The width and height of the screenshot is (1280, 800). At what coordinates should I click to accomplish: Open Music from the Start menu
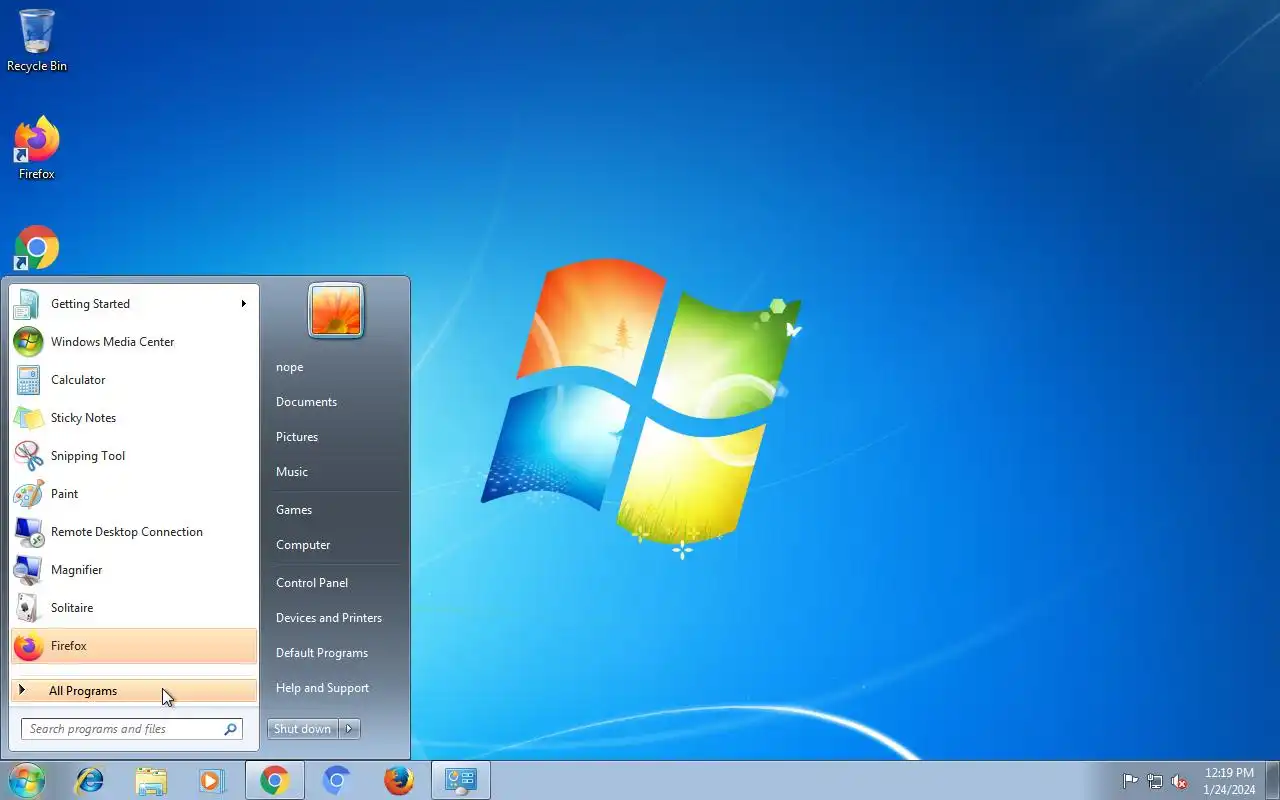pos(292,472)
